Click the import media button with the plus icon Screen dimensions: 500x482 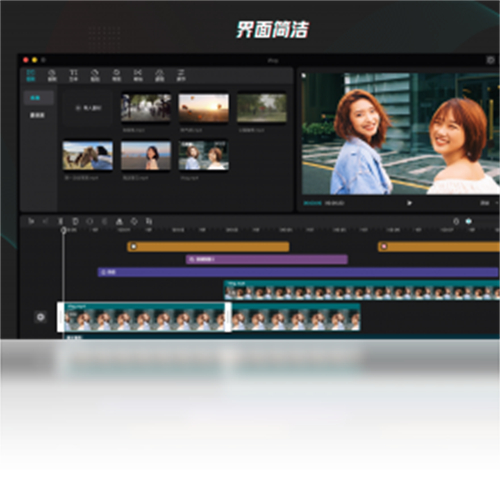point(88,108)
